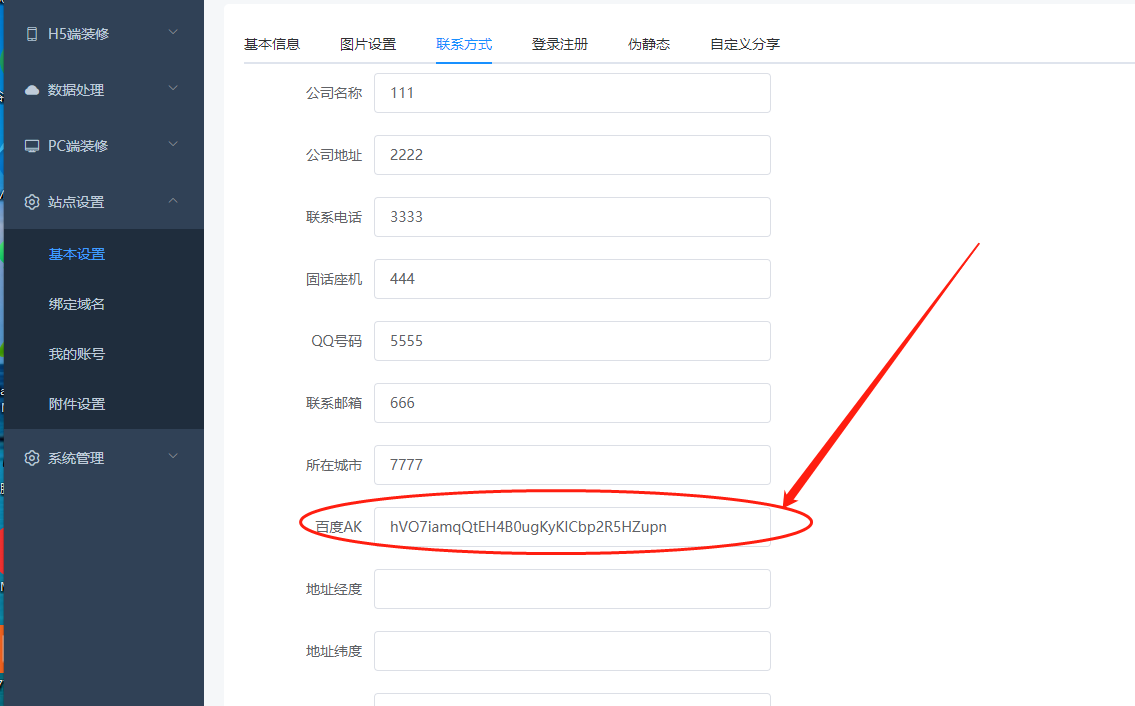The width and height of the screenshot is (1135, 706).
Task: Expand the 系统管理 menu chevron
Action: point(173,457)
